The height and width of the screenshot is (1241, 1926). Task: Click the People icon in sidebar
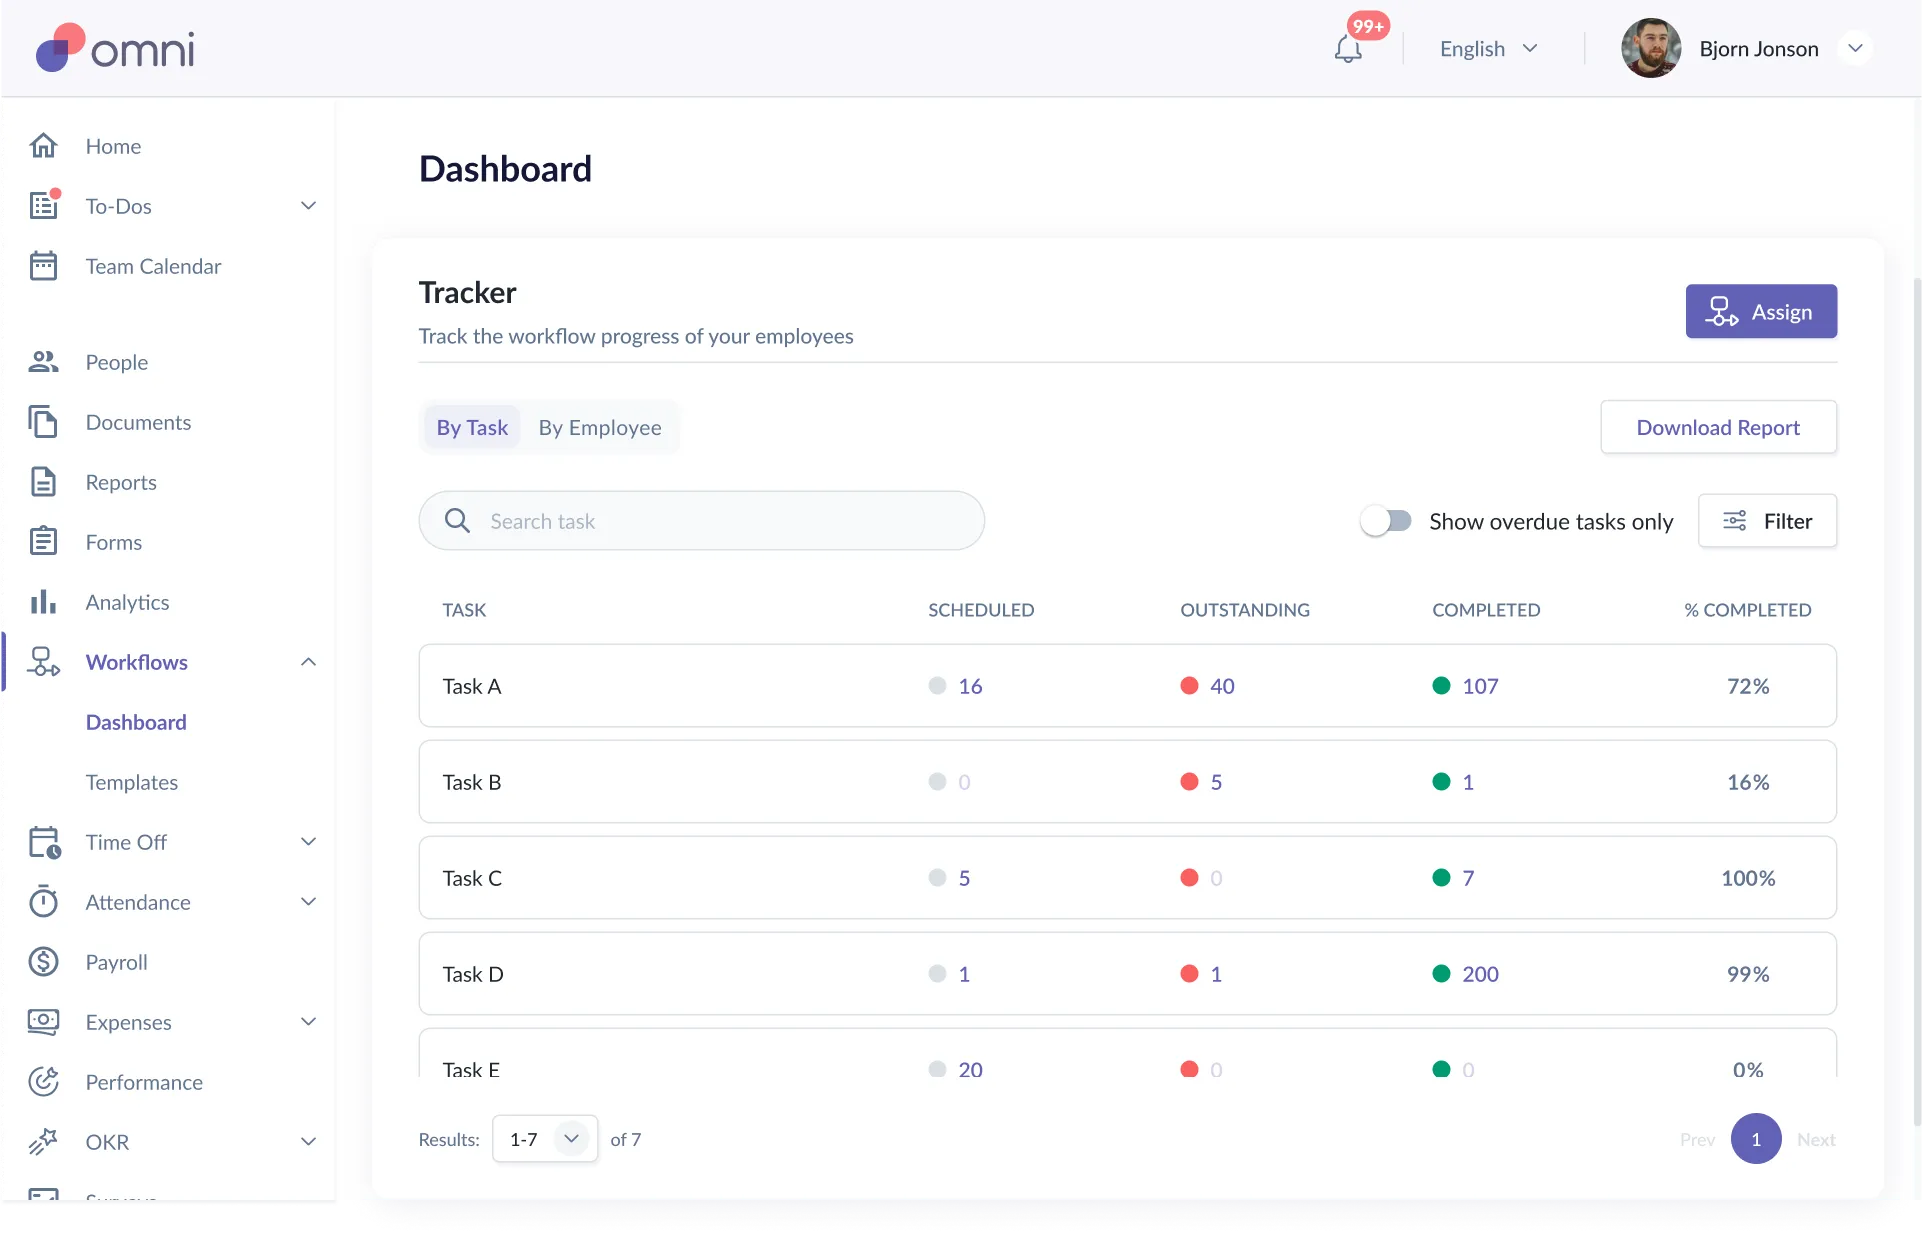[43, 362]
